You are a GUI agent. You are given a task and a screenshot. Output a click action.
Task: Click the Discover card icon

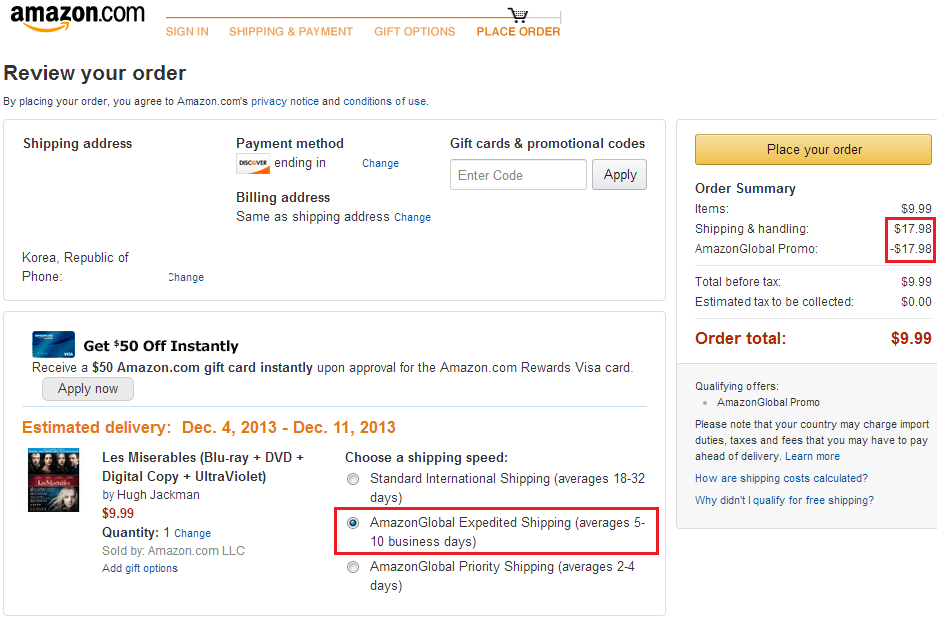point(252,164)
